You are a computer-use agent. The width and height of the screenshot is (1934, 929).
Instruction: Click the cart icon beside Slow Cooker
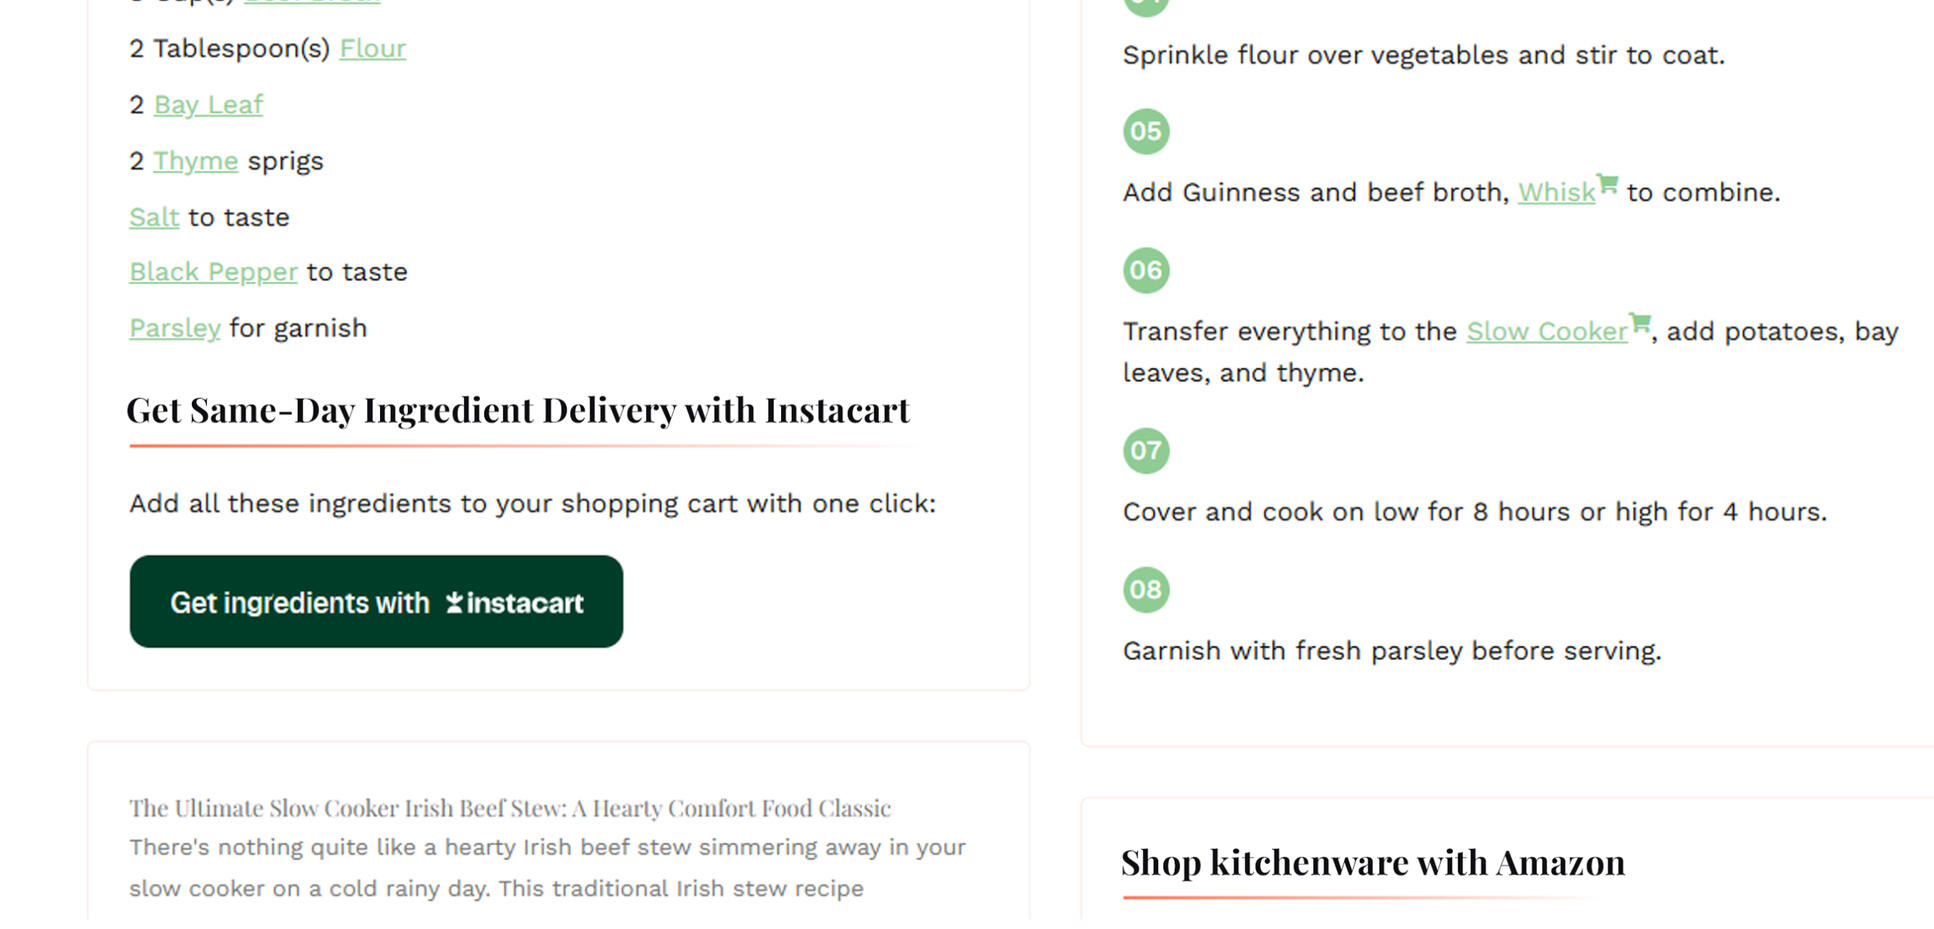(x=1641, y=323)
